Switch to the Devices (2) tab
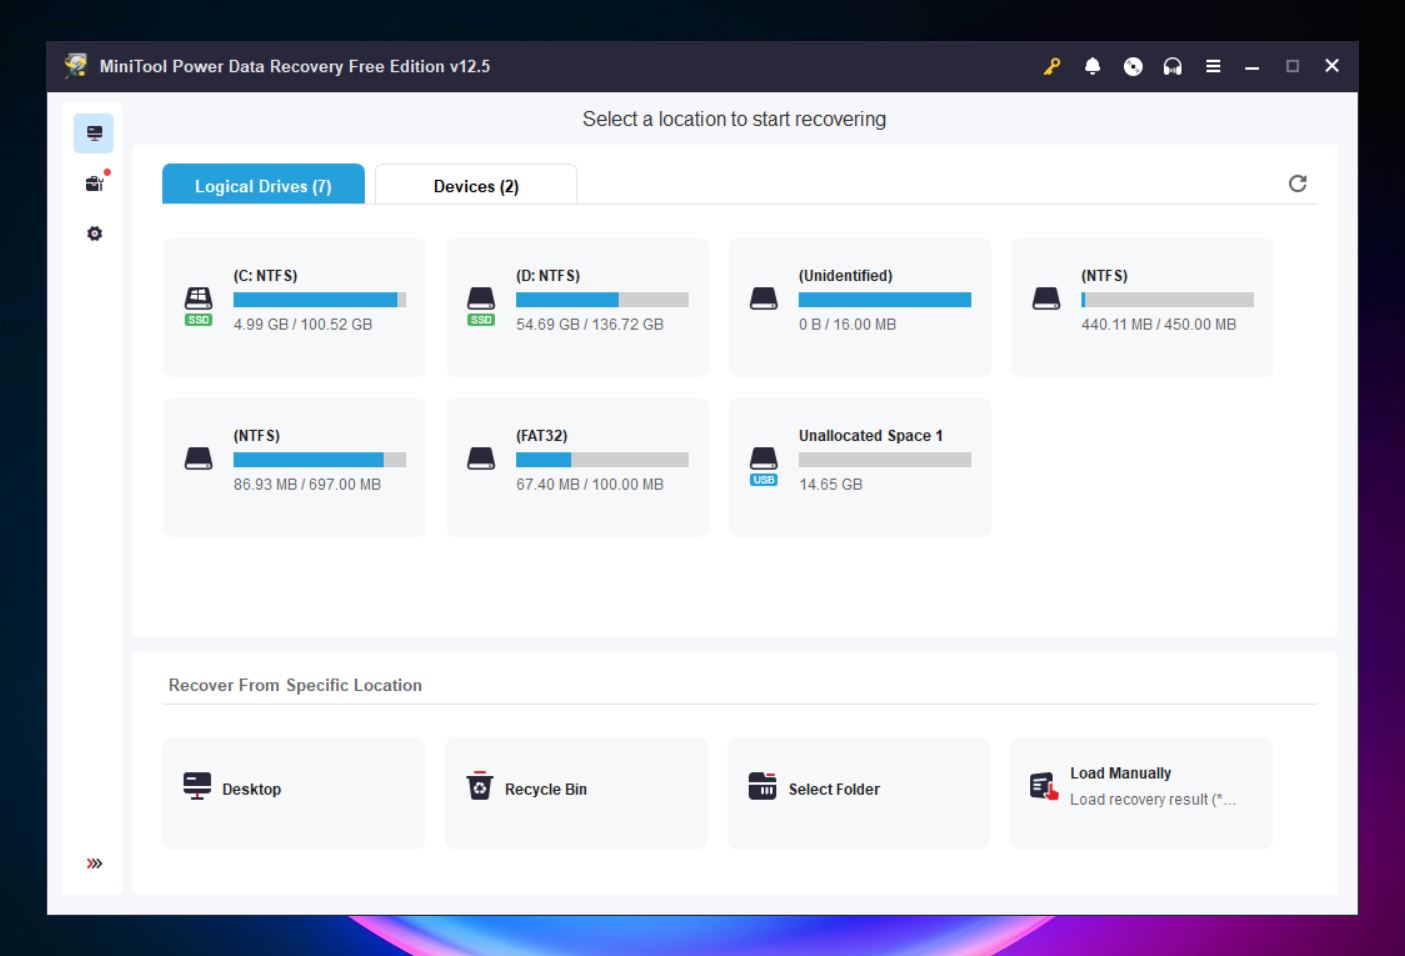 point(476,185)
